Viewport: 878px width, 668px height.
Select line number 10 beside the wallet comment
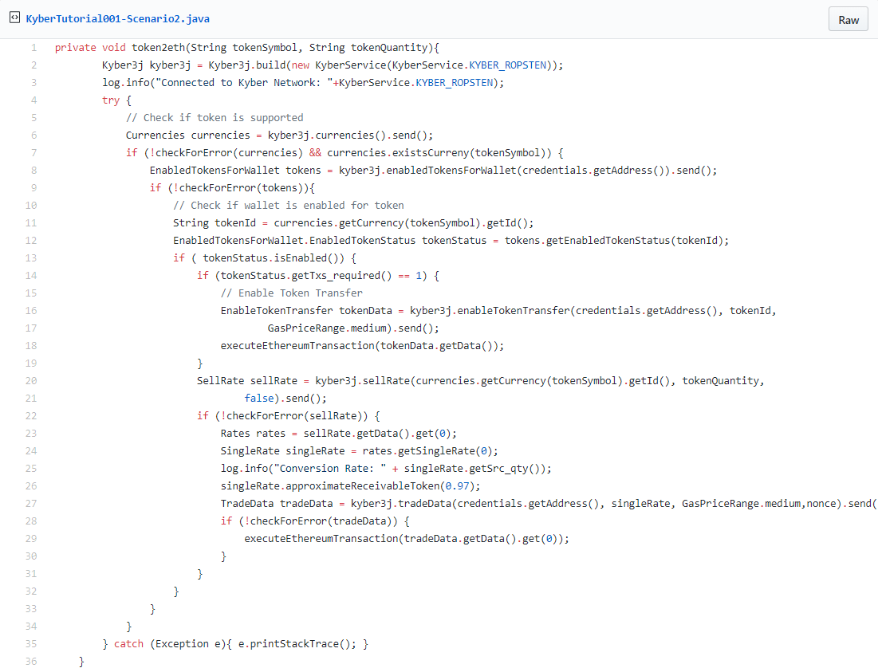point(31,205)
